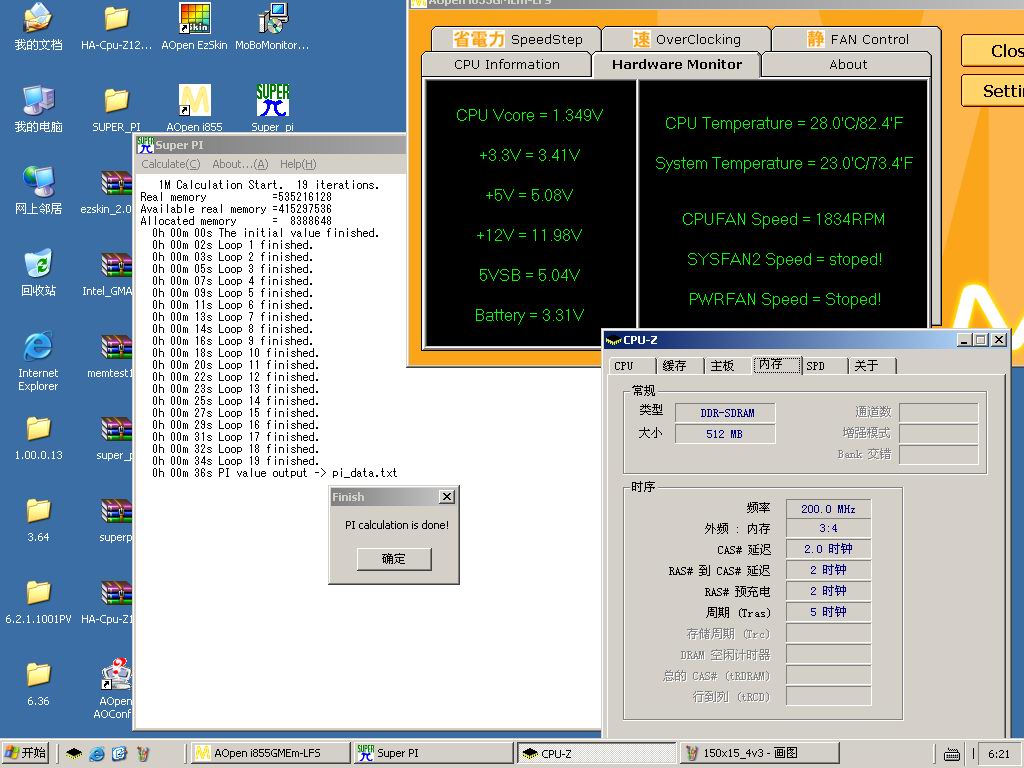Click the "Loop 19 finished" line in Super PI
This screenshot has width=1024, height=768.
coord(235,461)
